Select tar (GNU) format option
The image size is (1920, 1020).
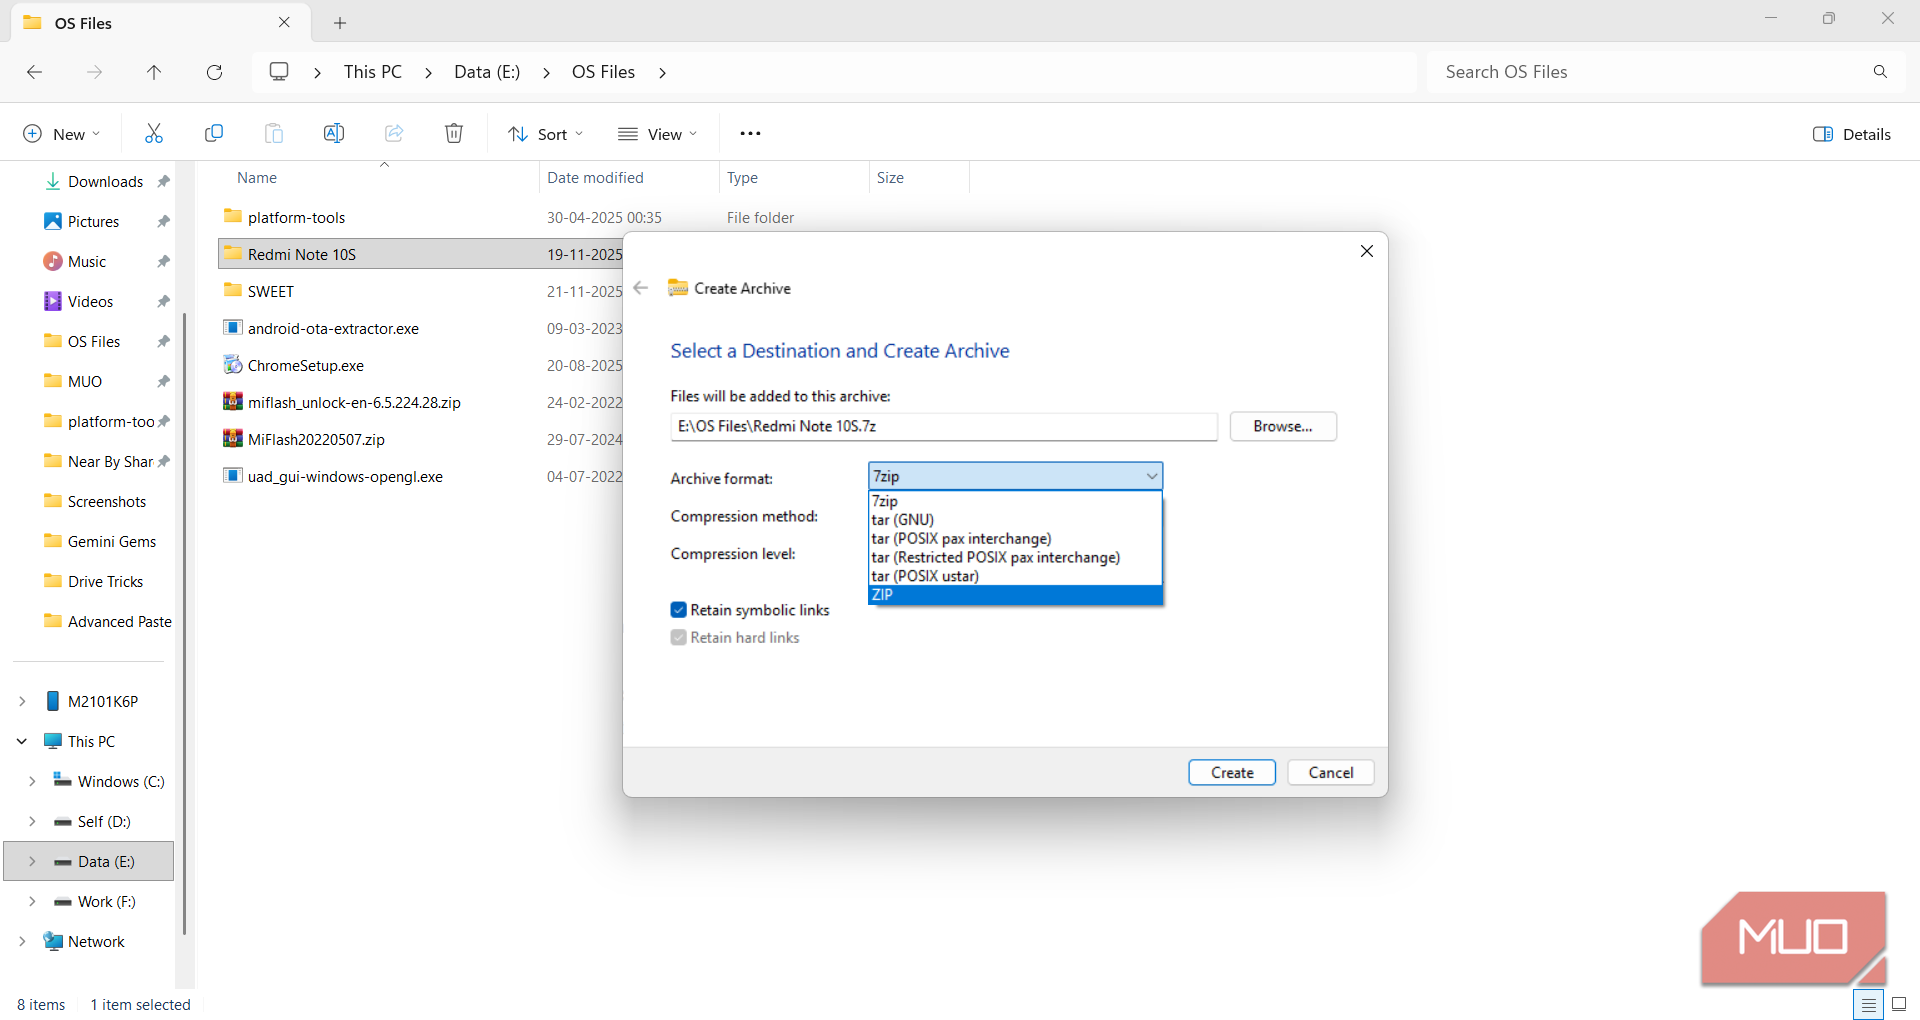pos(1015,519)
